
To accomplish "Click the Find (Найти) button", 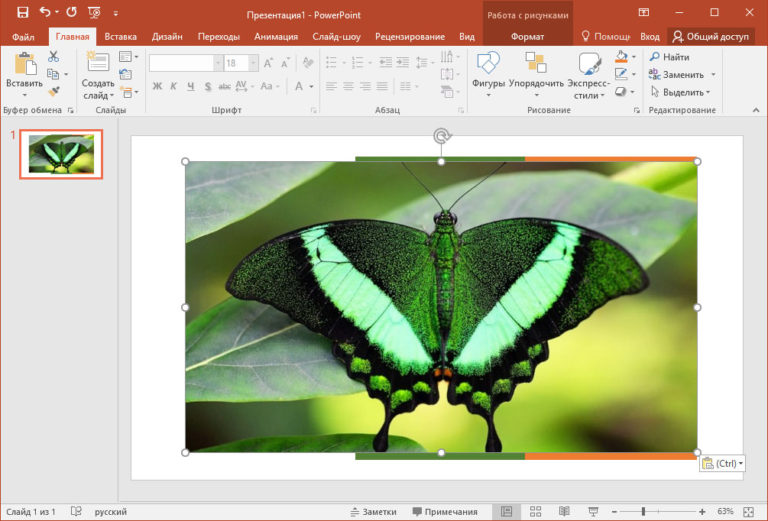I will point(669,57).
